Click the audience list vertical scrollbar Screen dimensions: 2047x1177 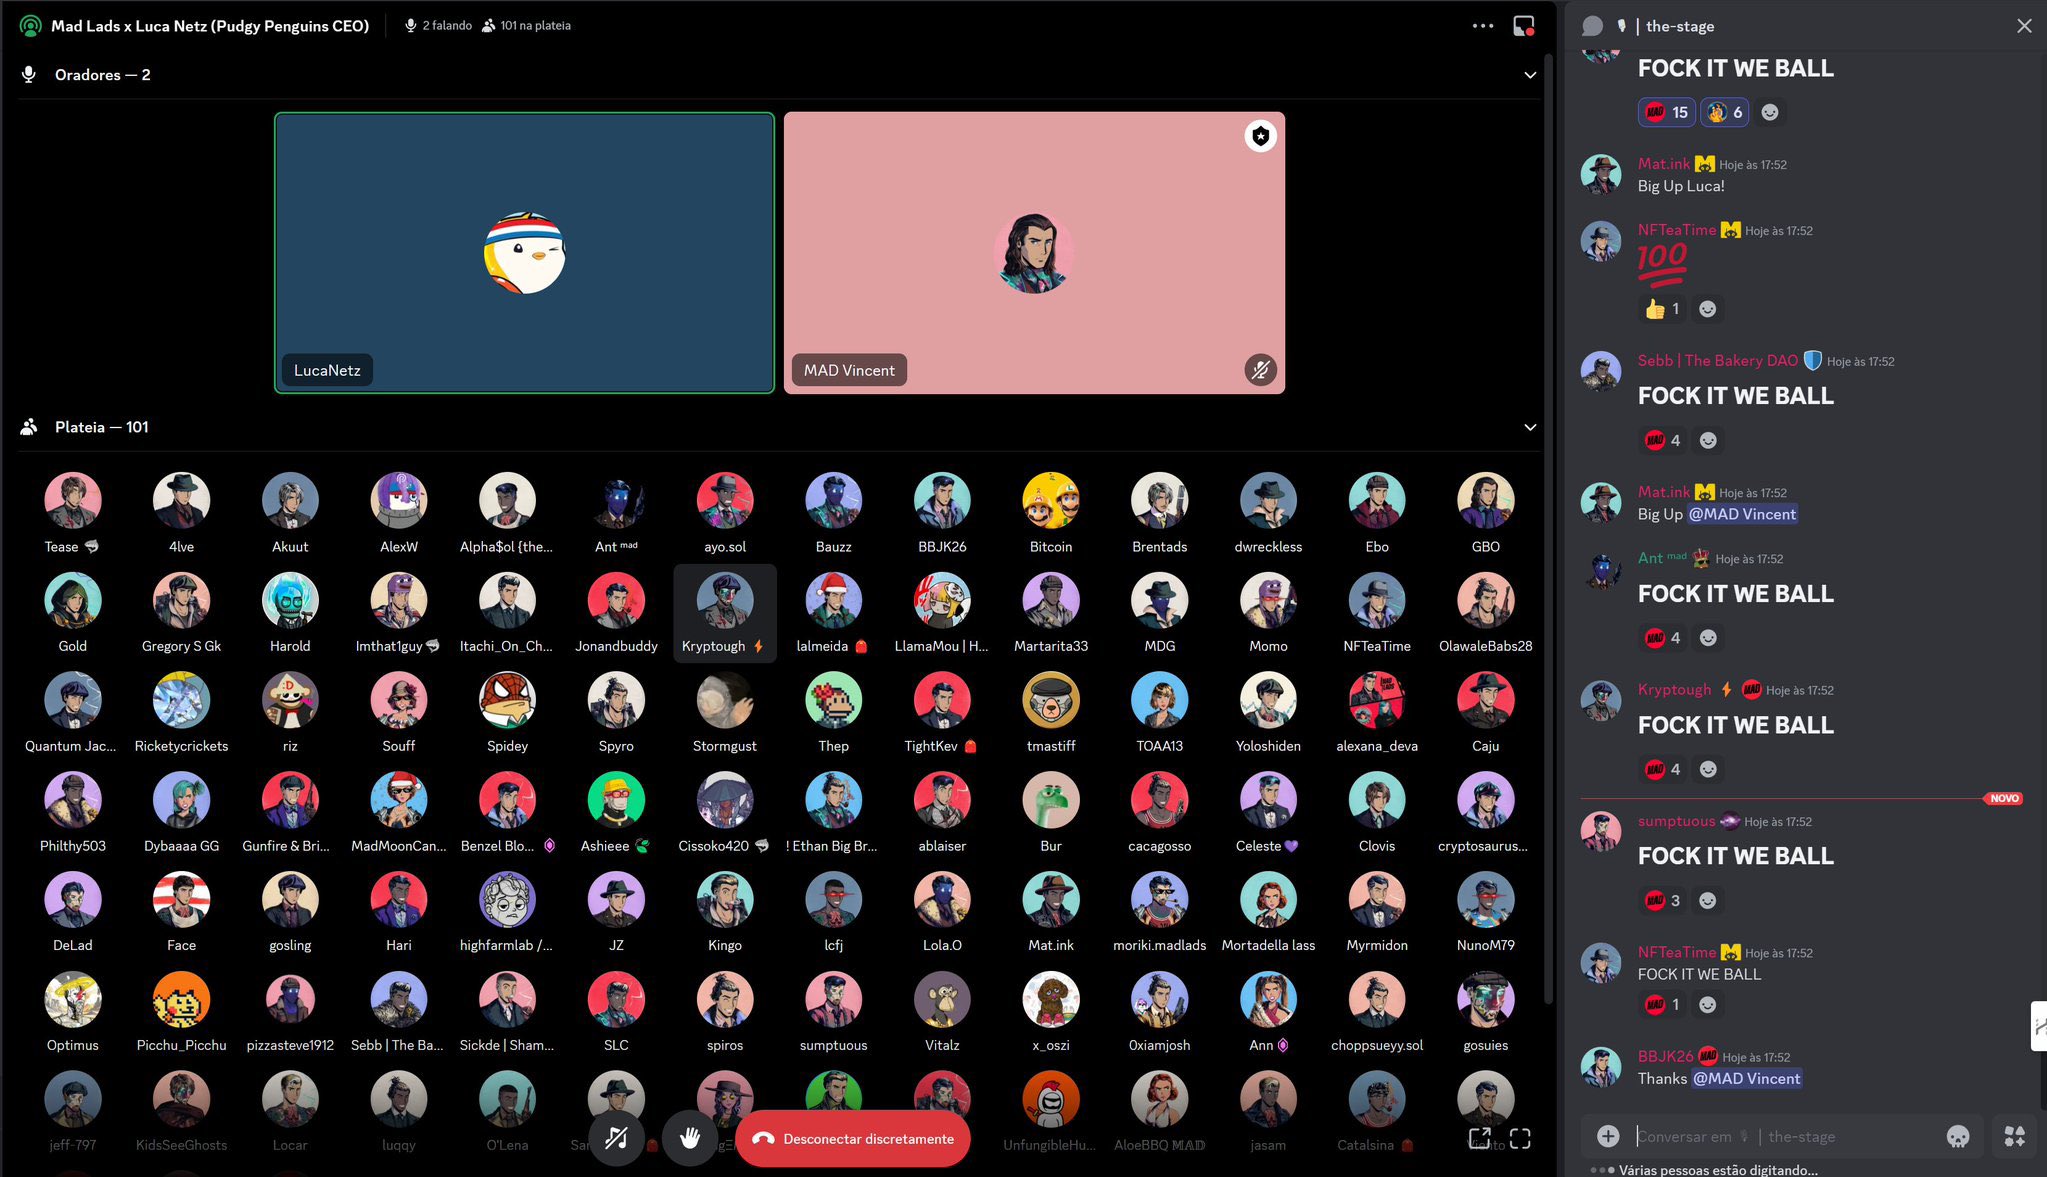pos(1549,530)
